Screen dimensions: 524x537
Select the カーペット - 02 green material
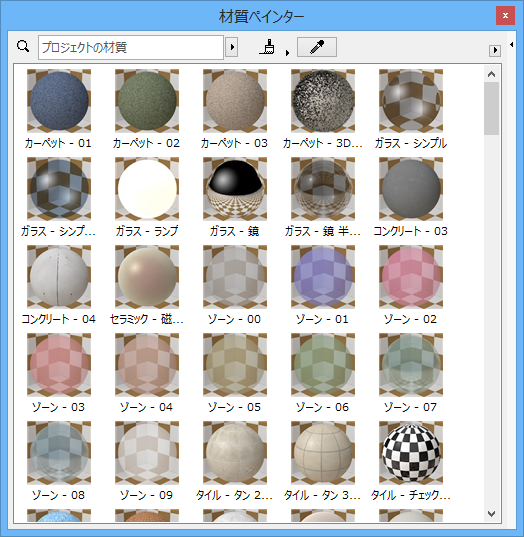(x=147, y=101)
